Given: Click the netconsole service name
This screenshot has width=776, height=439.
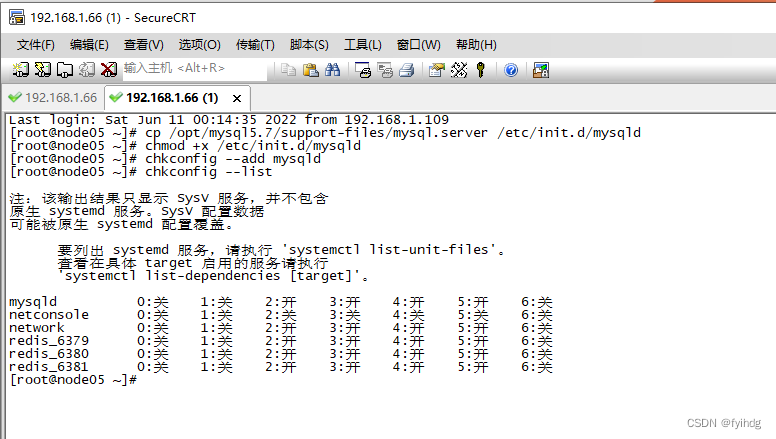Looking at the screenshot, I should click(x=48, y=314).
